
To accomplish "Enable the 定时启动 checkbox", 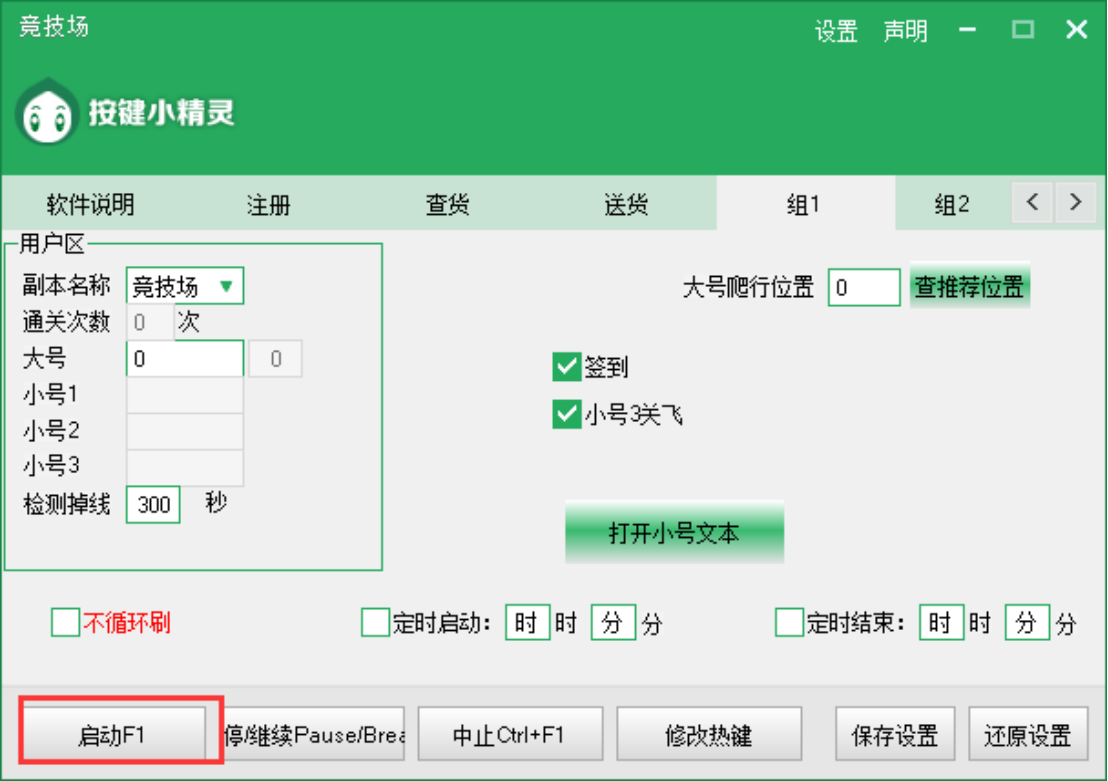I will pyautogui.click(x=375, y=623).
